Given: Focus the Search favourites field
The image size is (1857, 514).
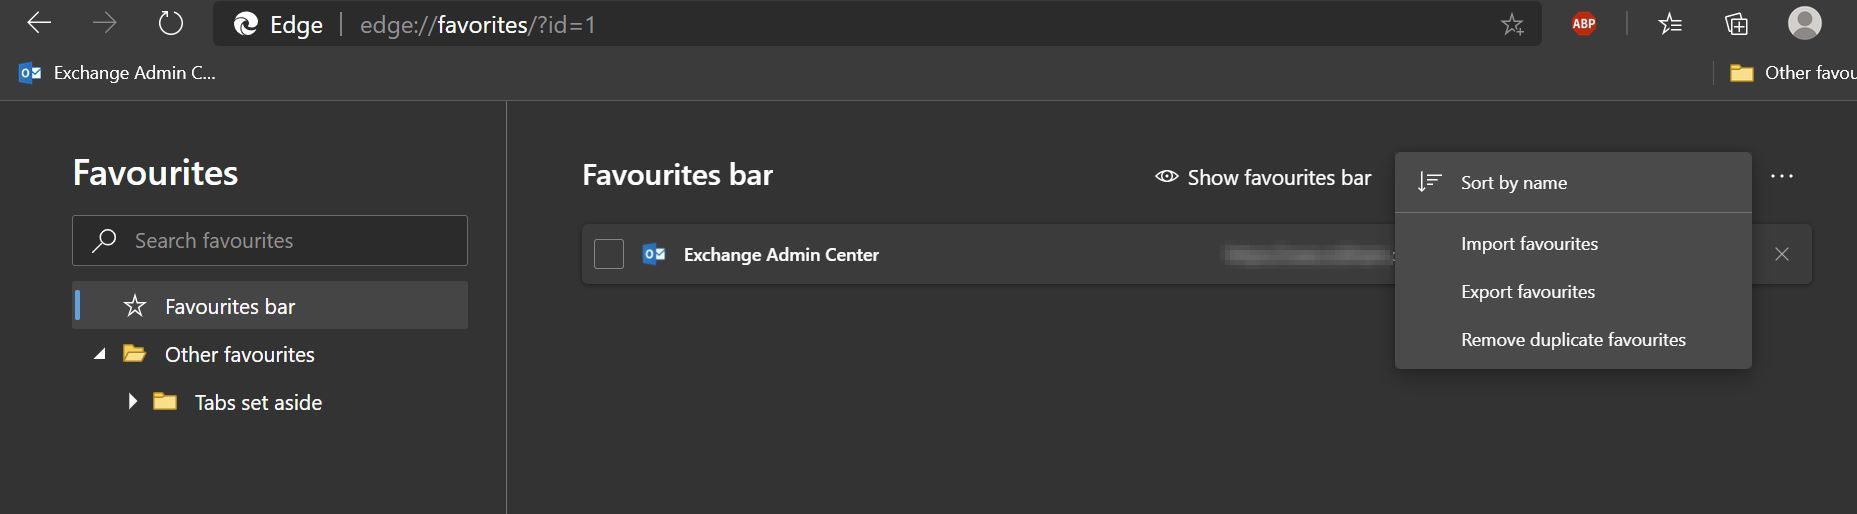Looking at the screenshot, I should click(x=270, y=240).
